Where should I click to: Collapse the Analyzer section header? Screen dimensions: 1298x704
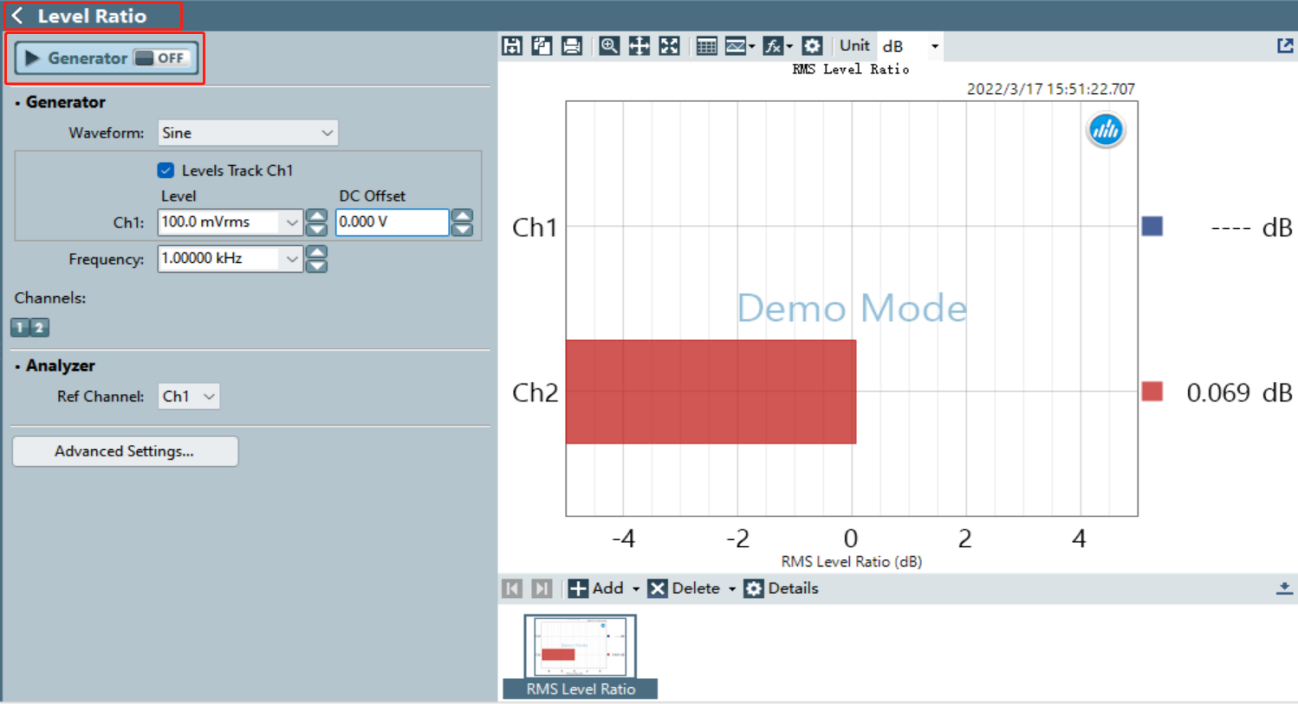click(x=56, y=366)
